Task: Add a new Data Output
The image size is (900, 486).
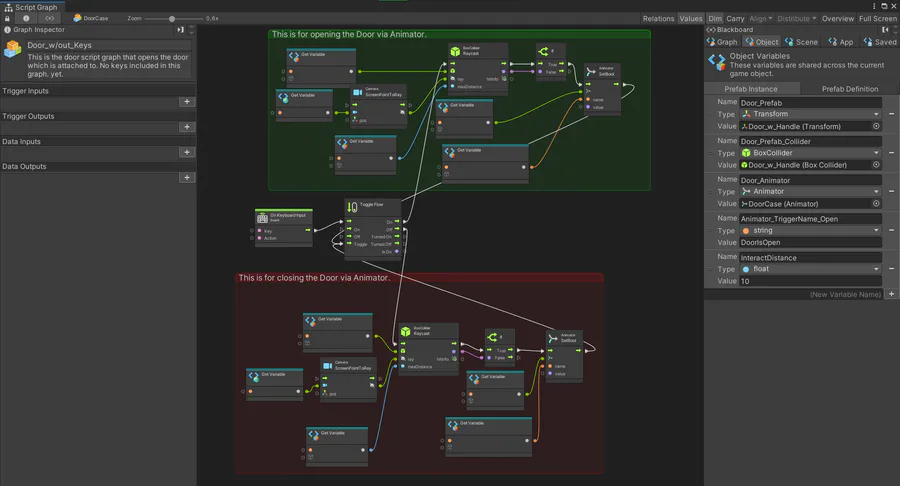Action: click(187, 177)
